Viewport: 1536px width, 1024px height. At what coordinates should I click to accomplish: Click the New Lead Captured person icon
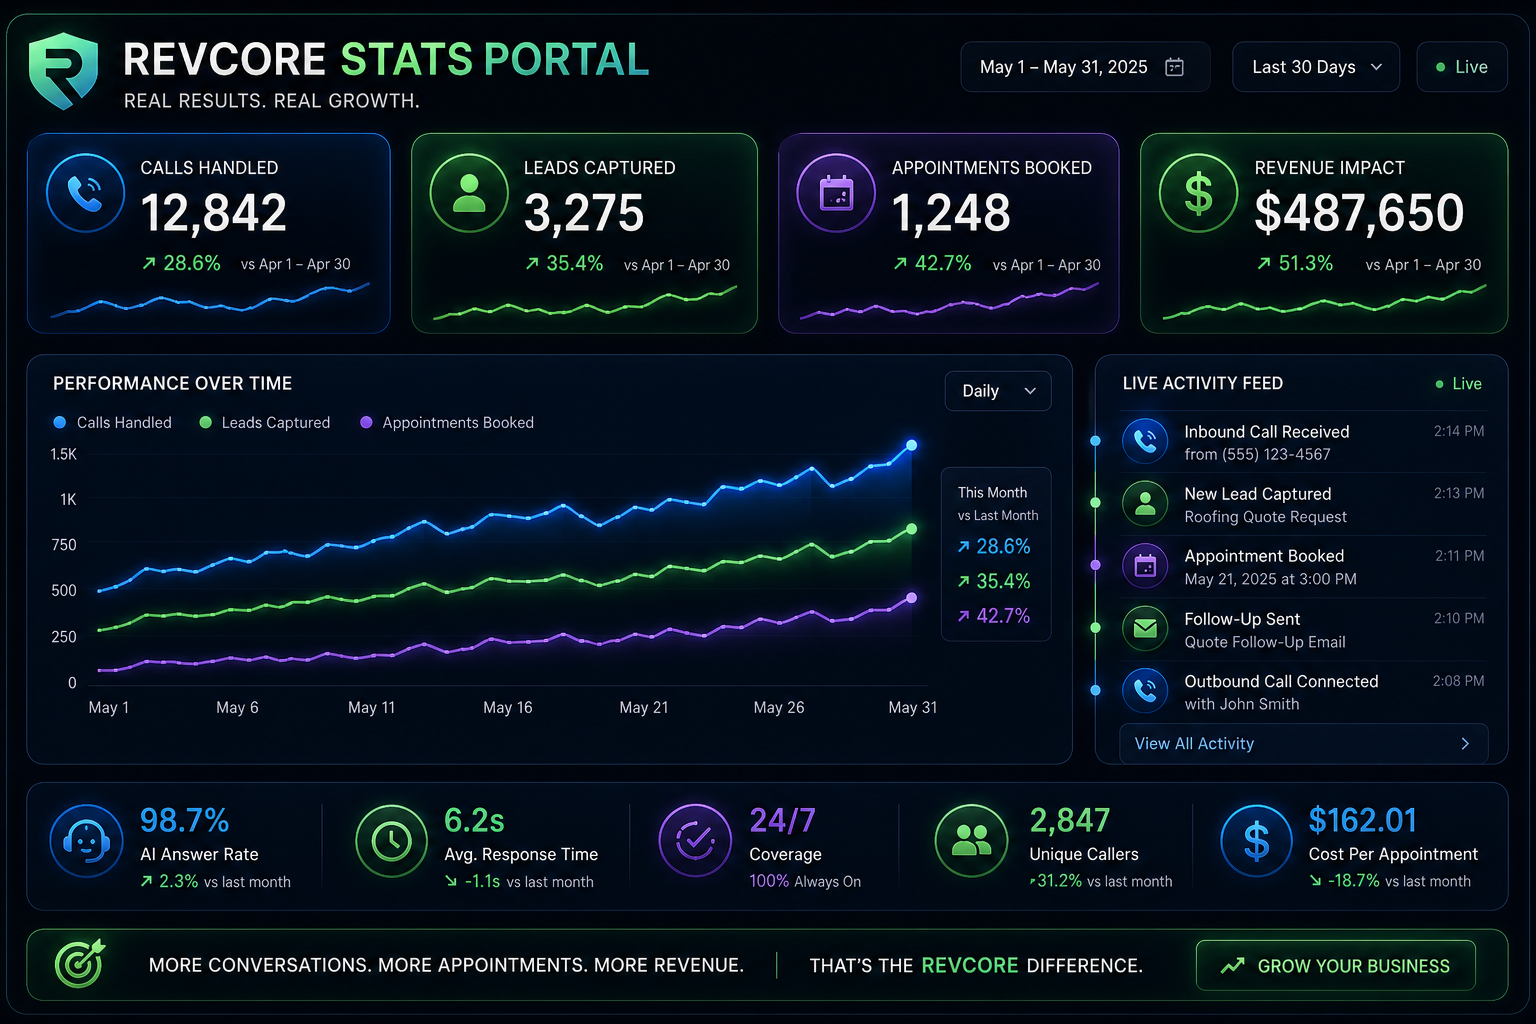1146,504
